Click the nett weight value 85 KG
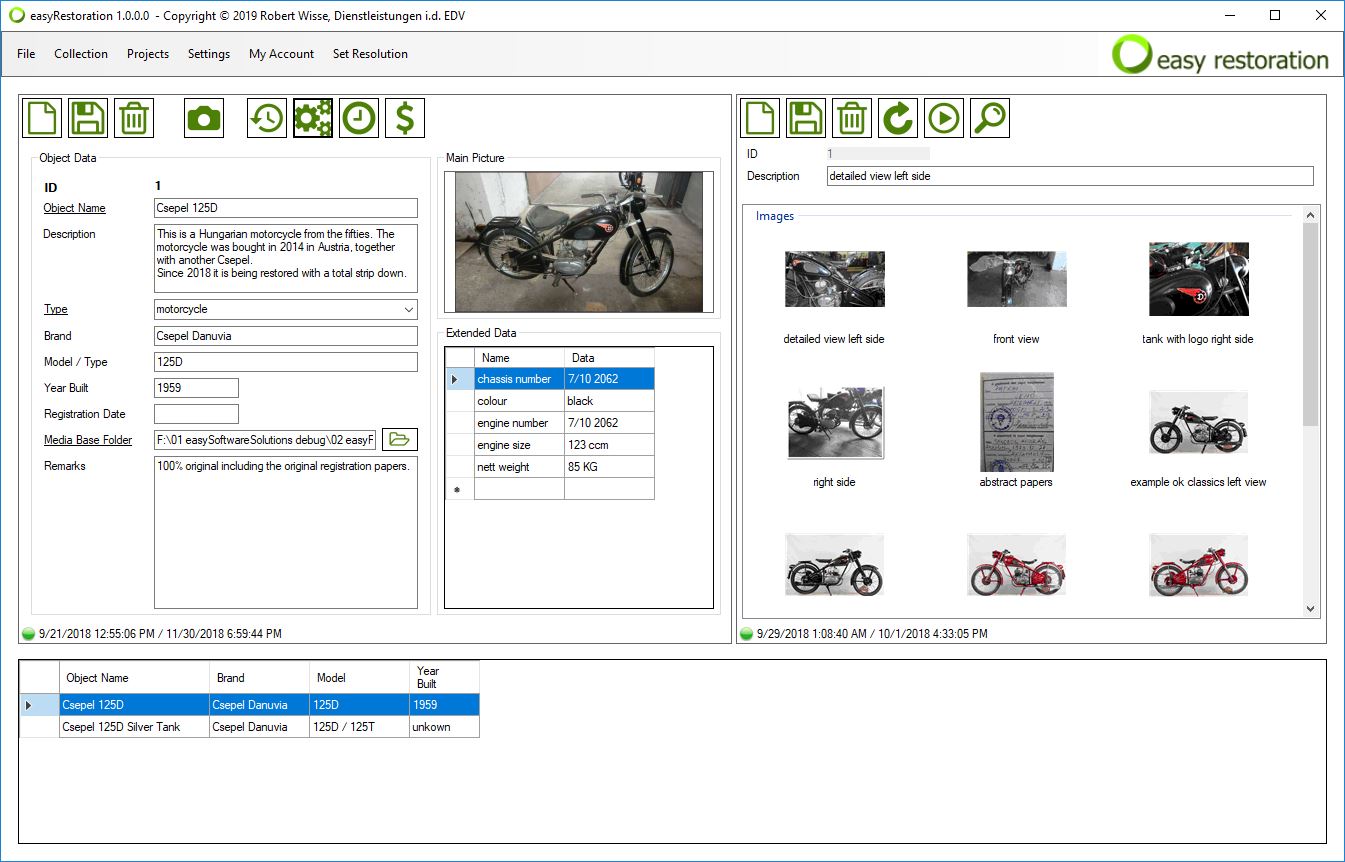1345x862 pixels. (609, 467)
